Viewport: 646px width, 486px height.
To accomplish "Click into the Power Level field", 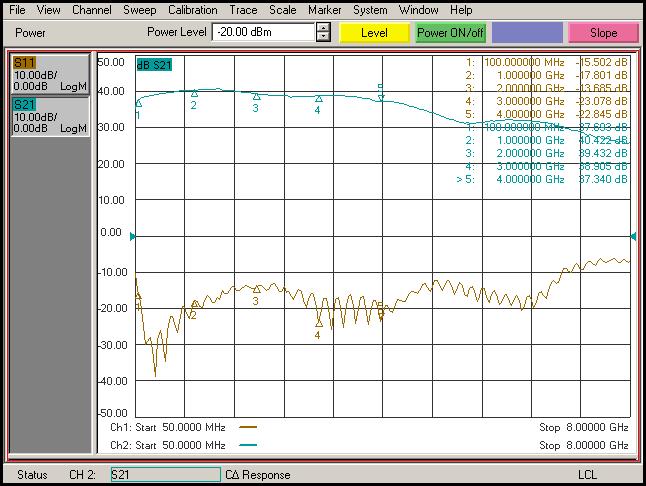I will [x=263, y=32].
